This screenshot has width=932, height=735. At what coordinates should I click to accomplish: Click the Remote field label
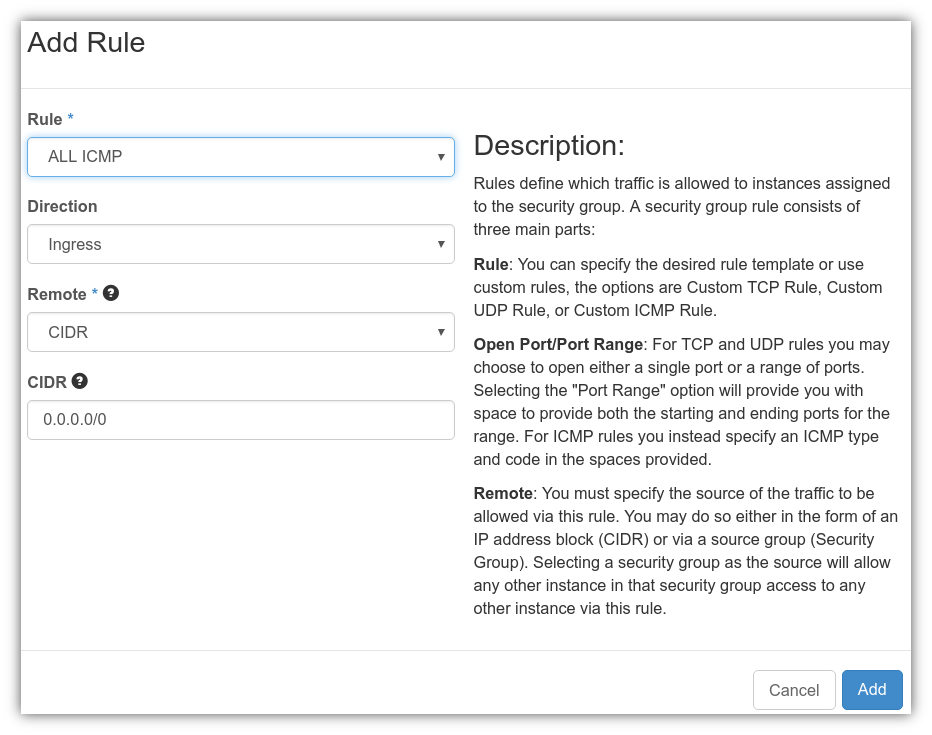point(57,294)
